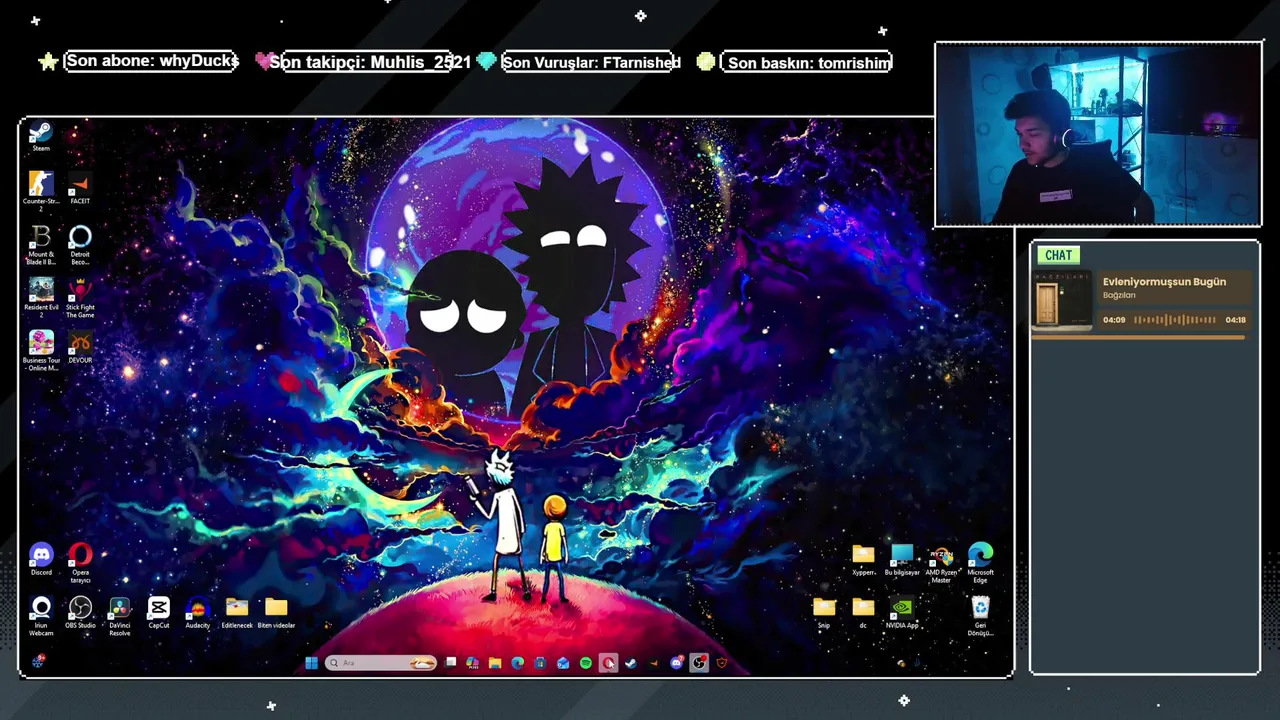Select Stick Fight The Game icon
This screenshot has width=1280, height=720.
80,297
